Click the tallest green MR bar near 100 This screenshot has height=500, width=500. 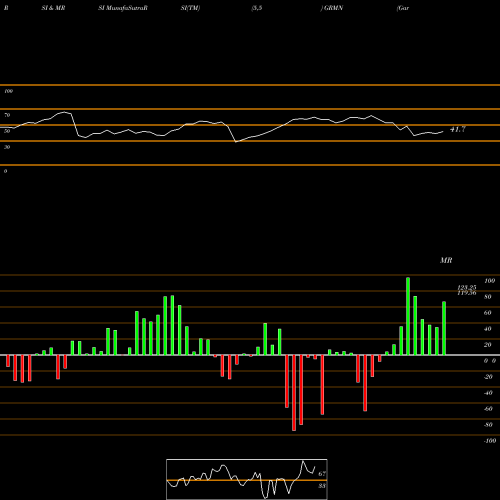coord(408,316)
